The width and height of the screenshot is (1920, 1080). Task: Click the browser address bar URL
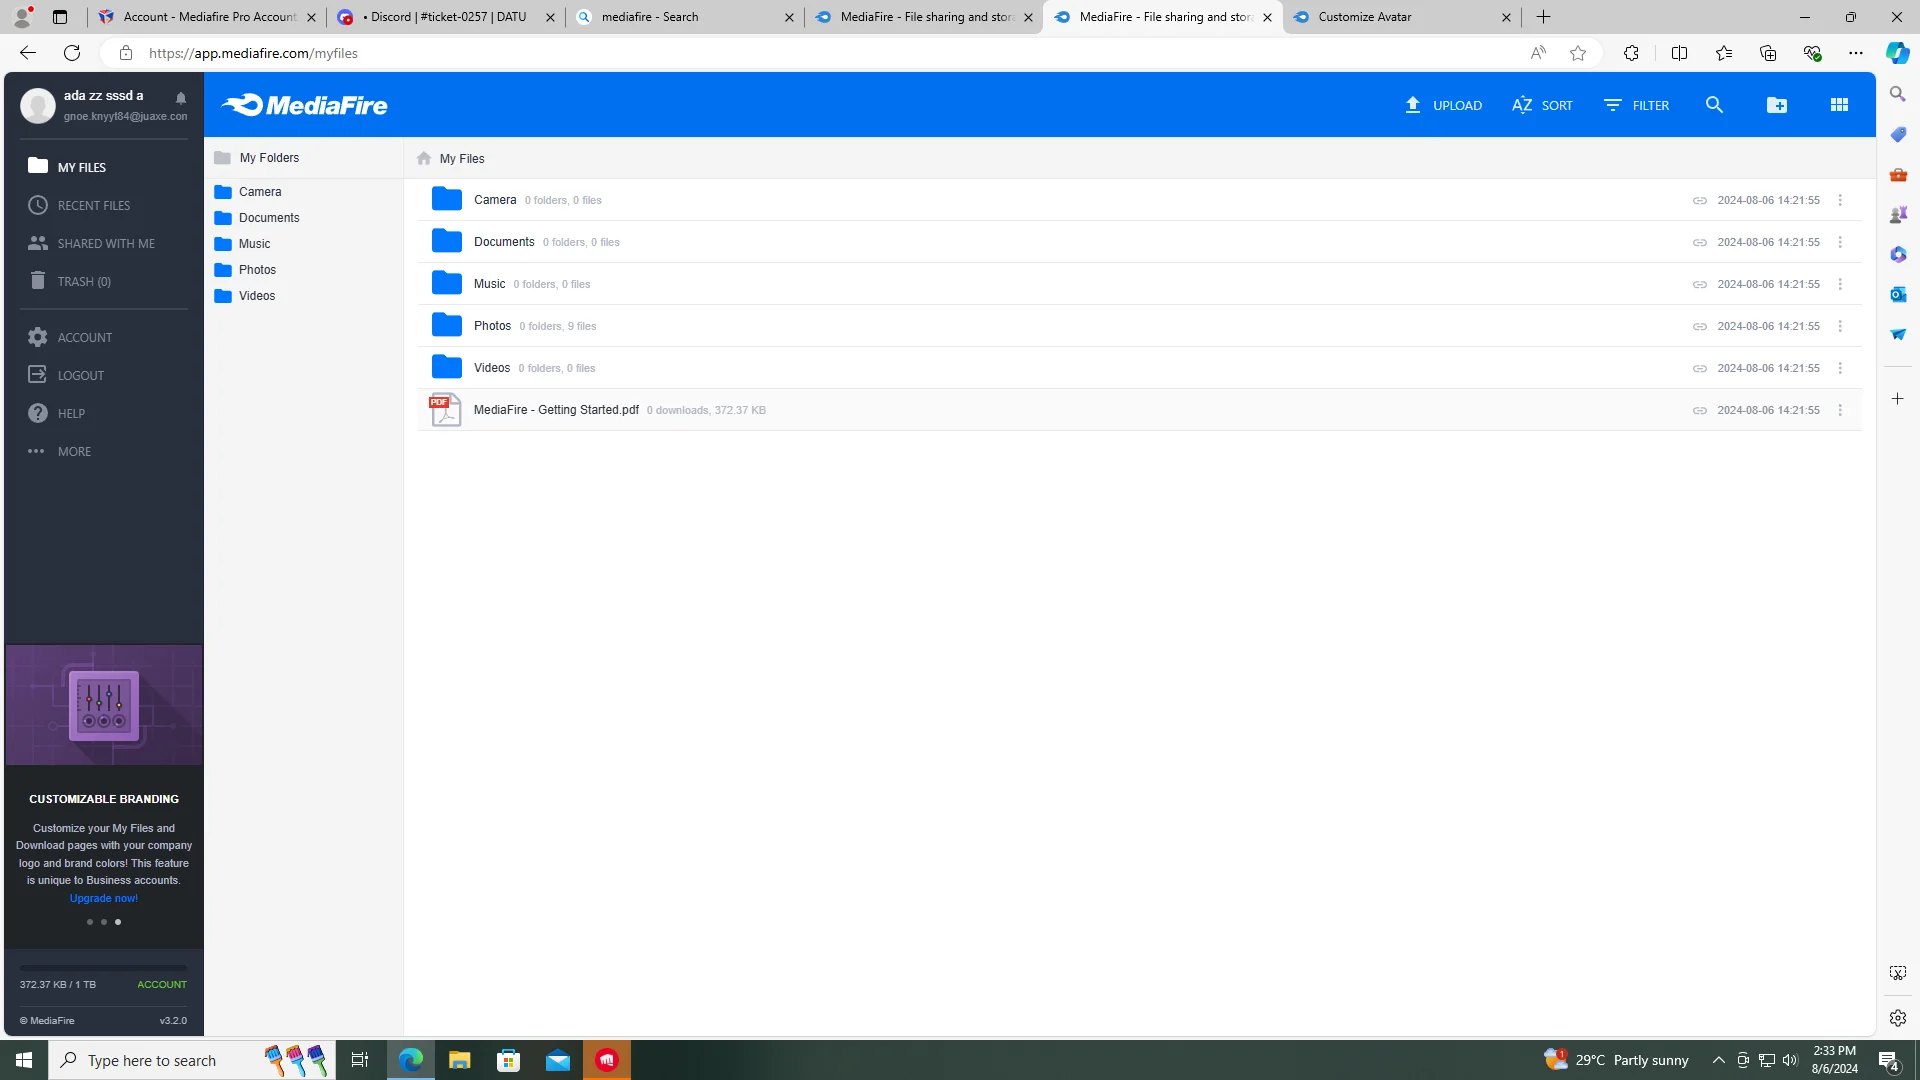pos(253,53)
